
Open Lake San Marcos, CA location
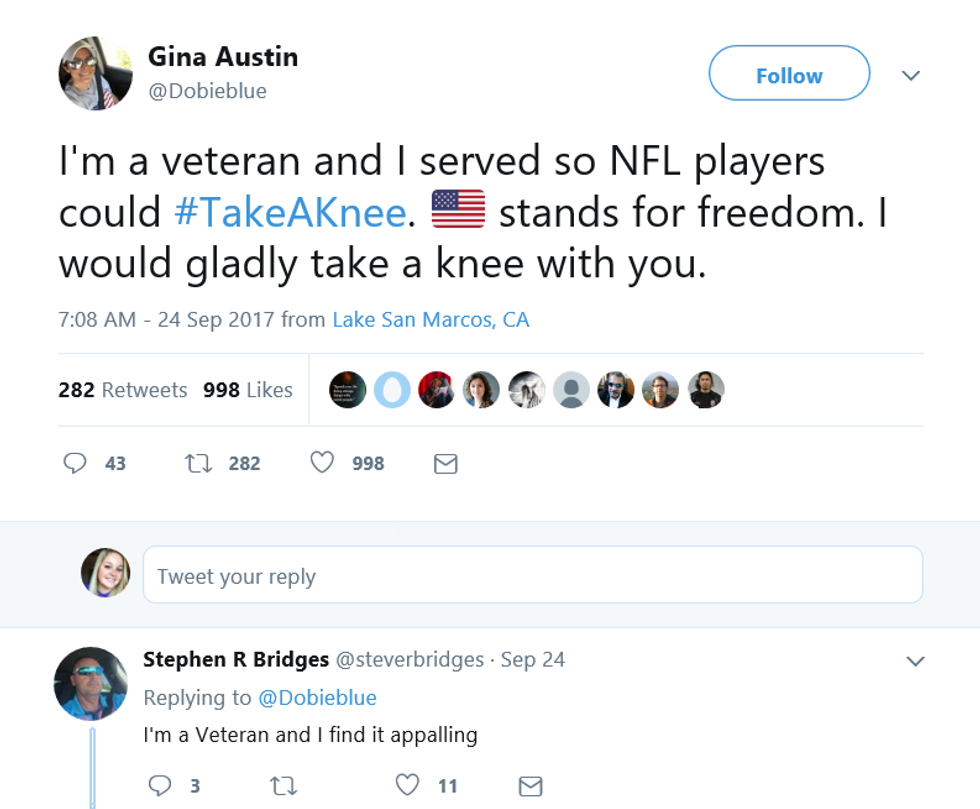[x=430, y=320]
